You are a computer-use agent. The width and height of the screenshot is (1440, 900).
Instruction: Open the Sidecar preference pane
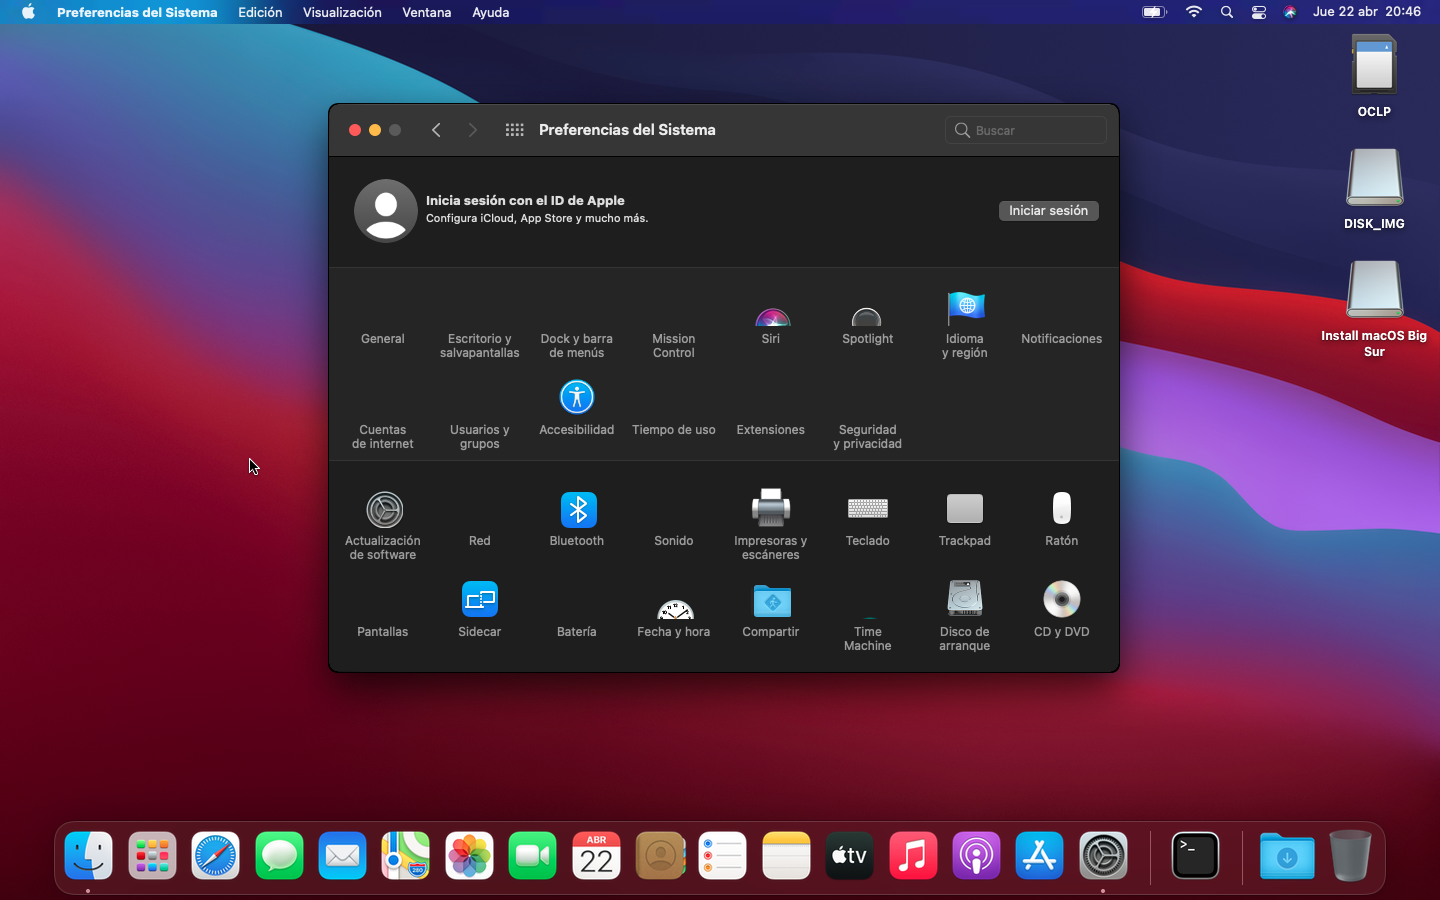[x=480, y=601]
